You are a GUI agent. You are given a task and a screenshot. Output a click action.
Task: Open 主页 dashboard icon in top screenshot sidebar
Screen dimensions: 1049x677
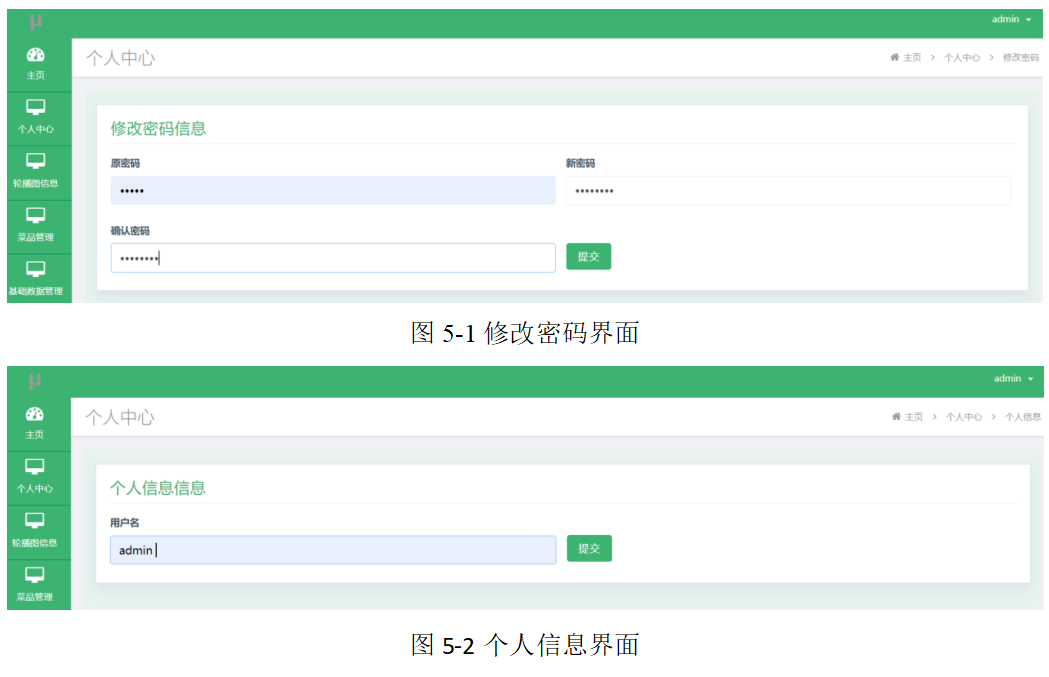coord(35,55)
